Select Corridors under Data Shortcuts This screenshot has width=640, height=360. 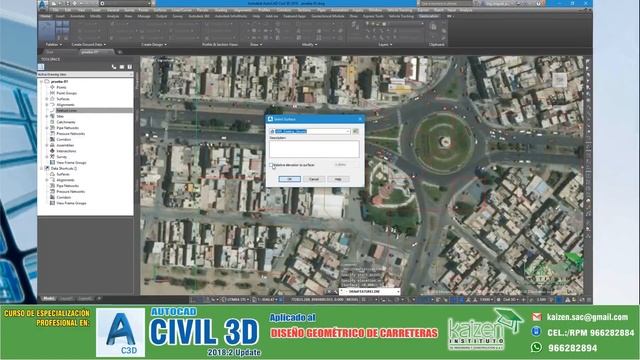(63, 198)
